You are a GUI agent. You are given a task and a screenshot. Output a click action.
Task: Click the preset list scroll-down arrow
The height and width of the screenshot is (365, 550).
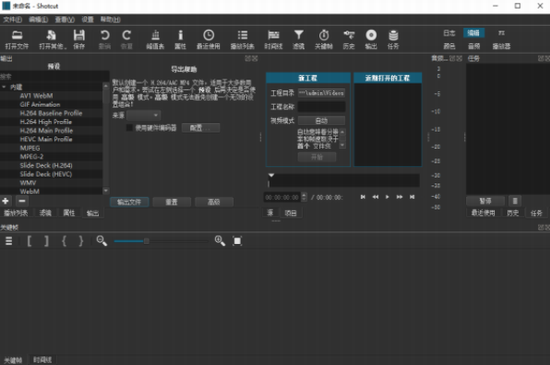pyautogui.click(x=106, y=191)
